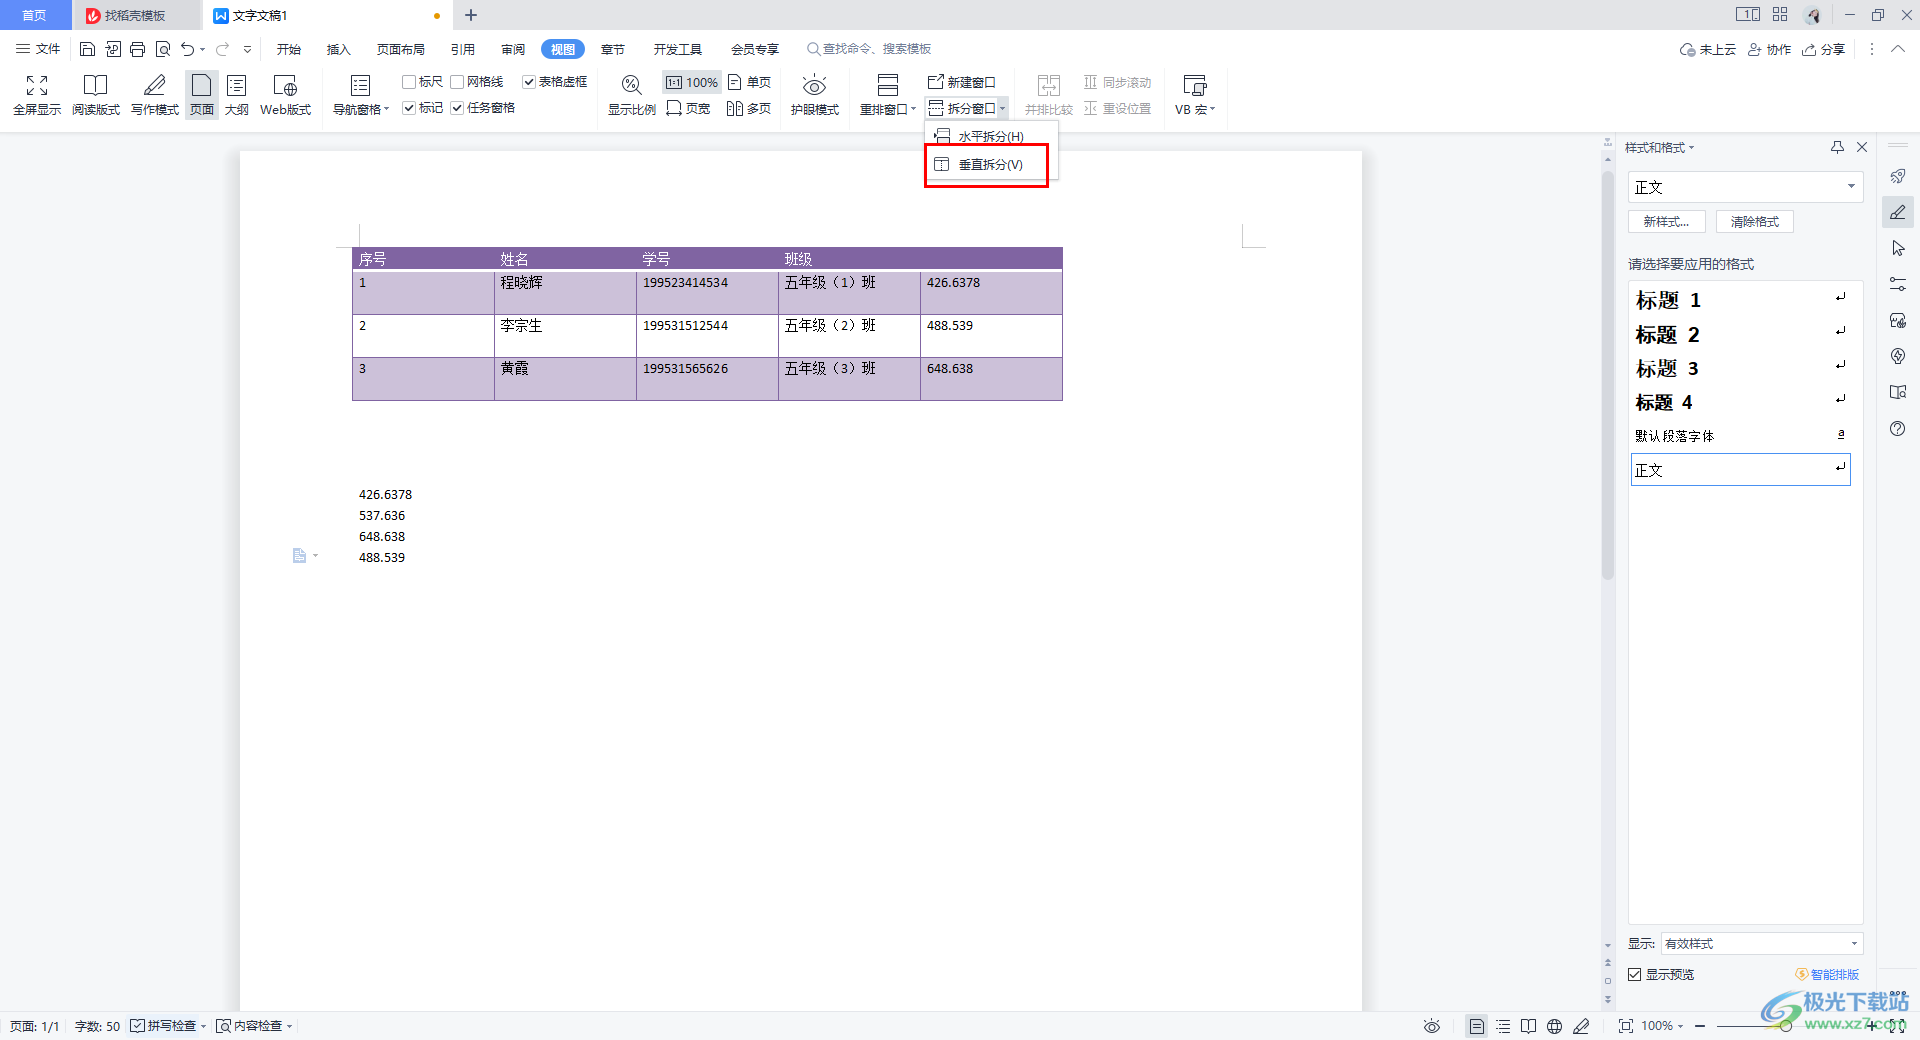Click the command search field
The width and height of the screenshot is (1920, 1040).
tap(869, 49)
